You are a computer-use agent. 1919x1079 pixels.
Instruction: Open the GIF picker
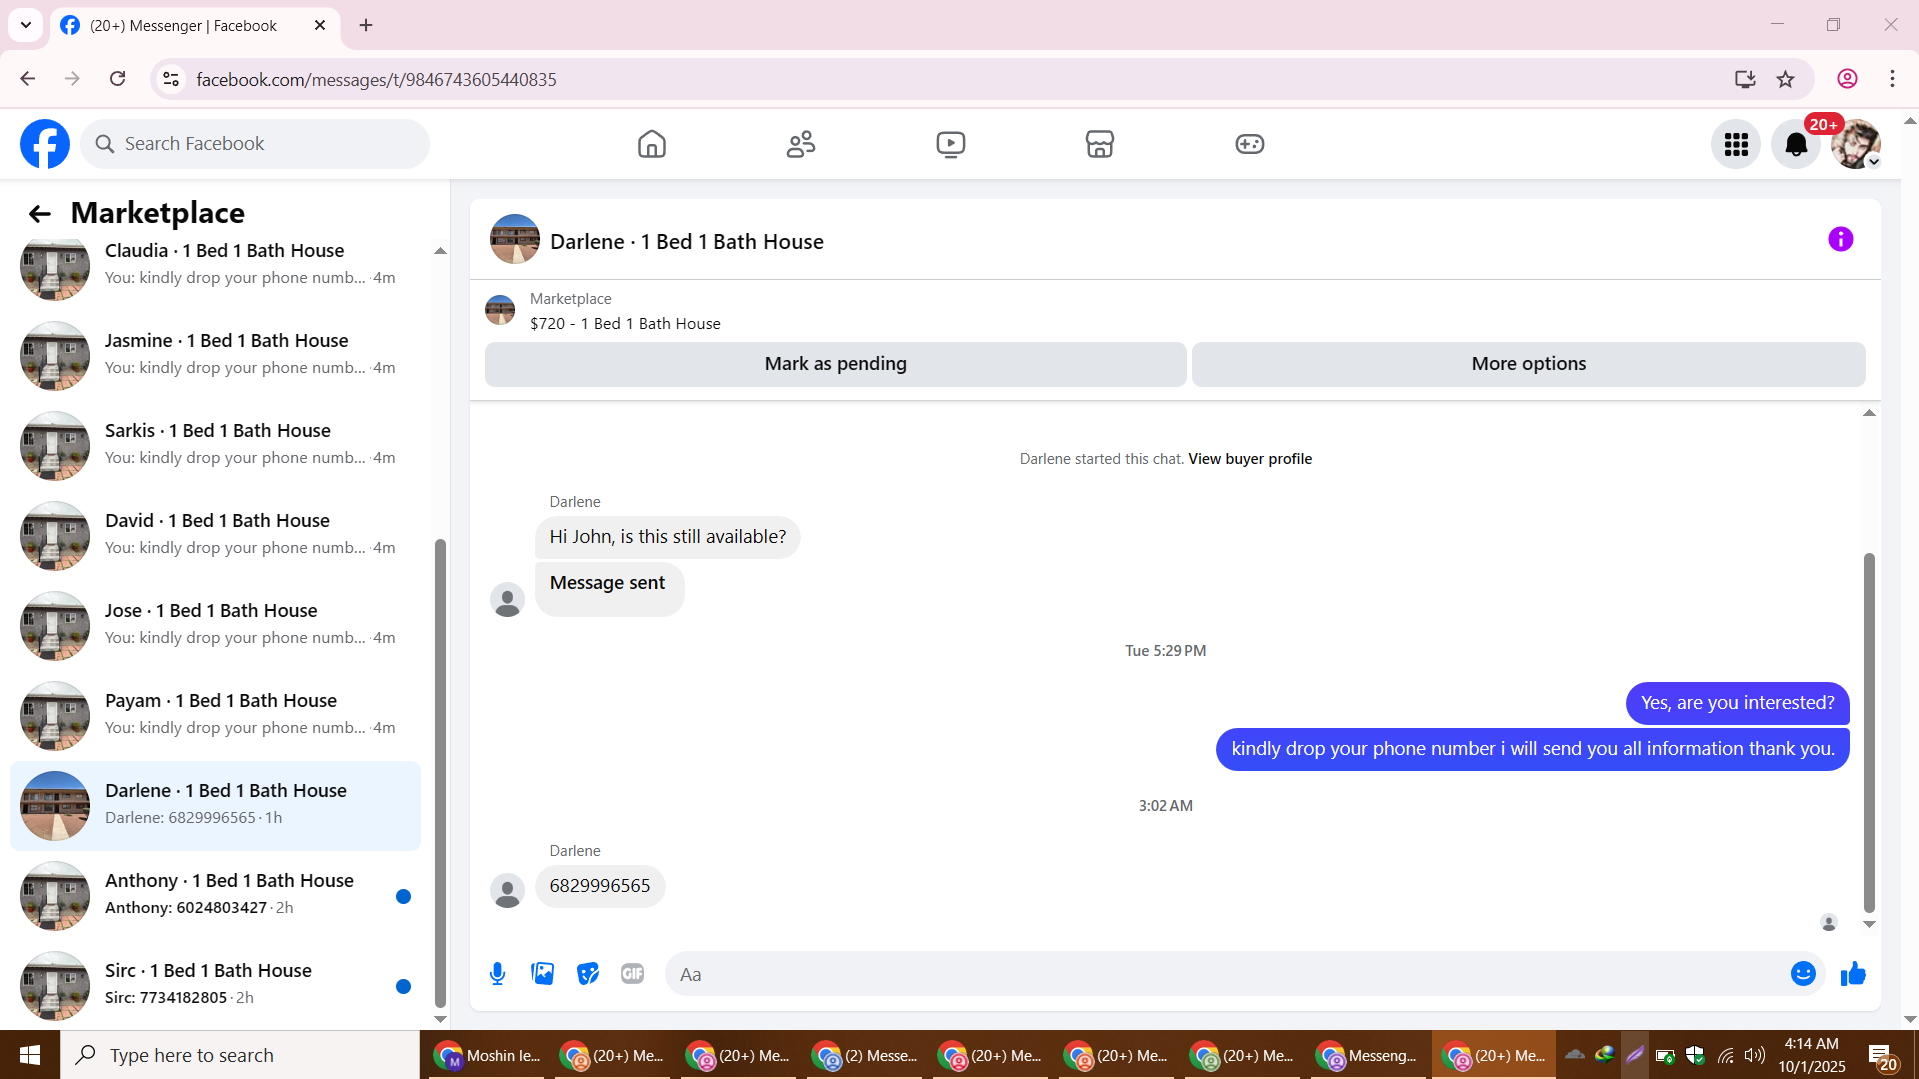[x=633, y=974]
